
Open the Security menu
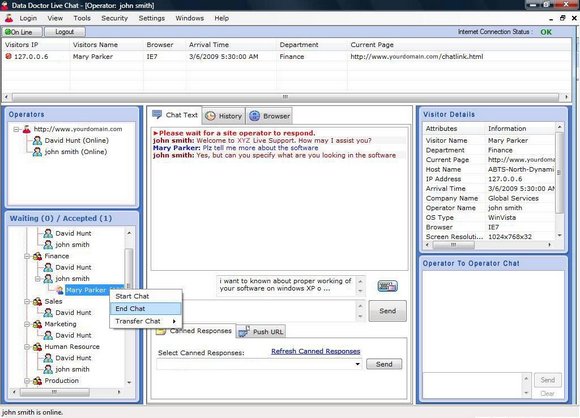114,18
